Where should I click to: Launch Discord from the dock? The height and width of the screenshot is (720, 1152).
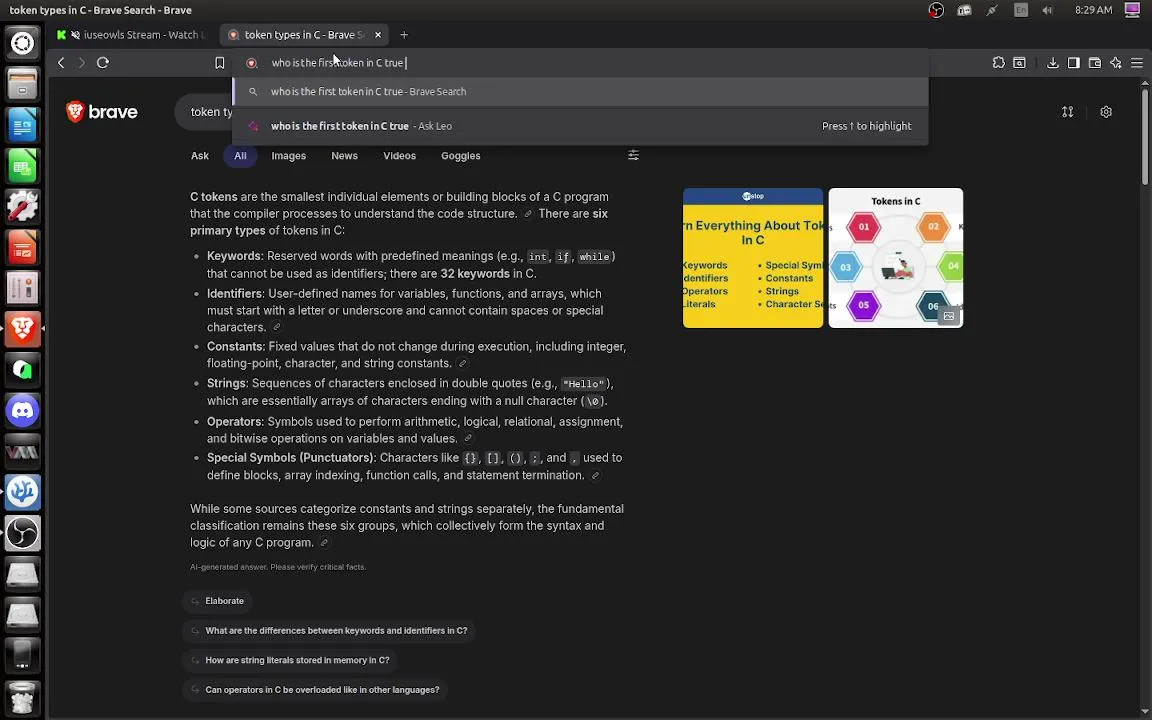click(x=22, y=410)
